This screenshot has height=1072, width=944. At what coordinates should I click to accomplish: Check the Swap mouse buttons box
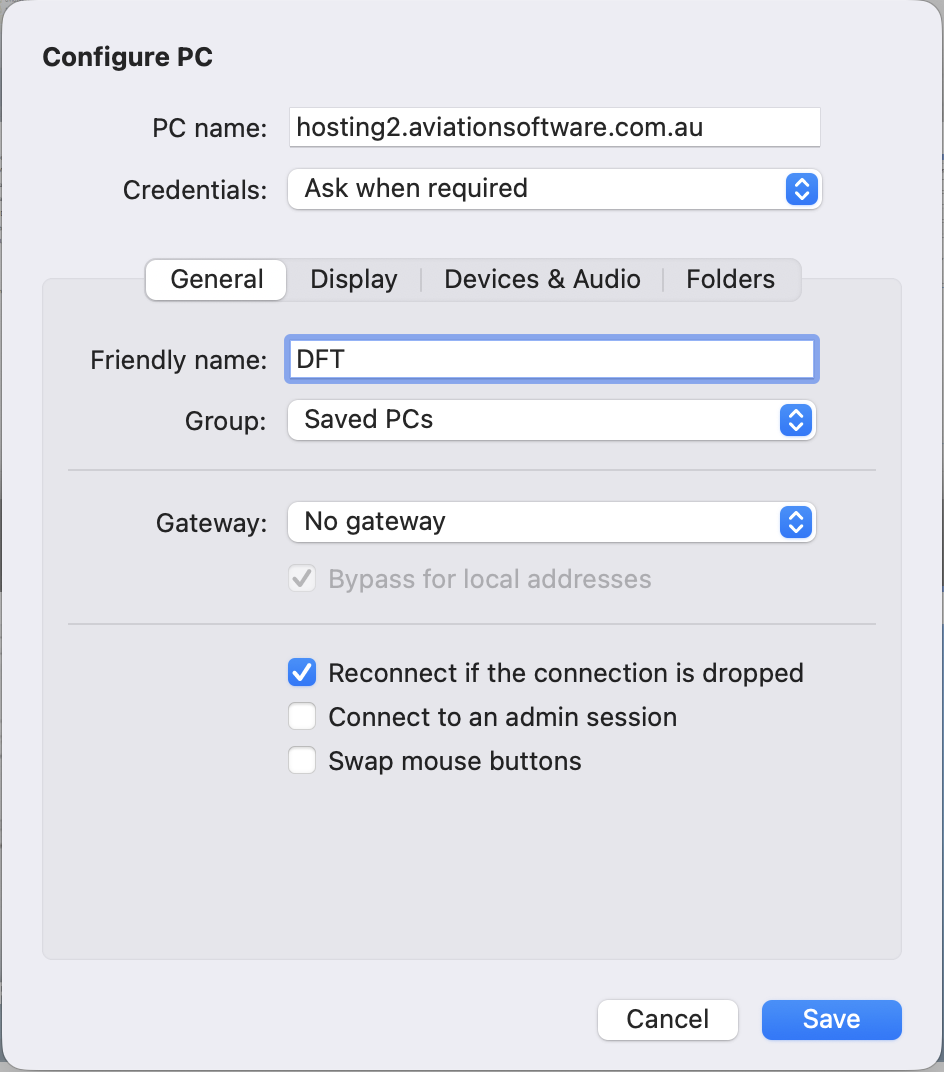point(302,761)
